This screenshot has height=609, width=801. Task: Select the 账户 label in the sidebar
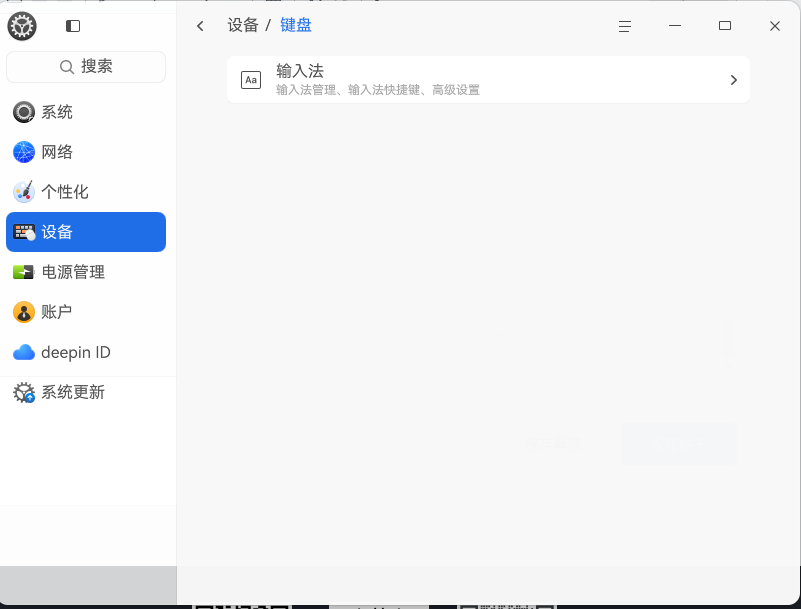click(57, 312)
